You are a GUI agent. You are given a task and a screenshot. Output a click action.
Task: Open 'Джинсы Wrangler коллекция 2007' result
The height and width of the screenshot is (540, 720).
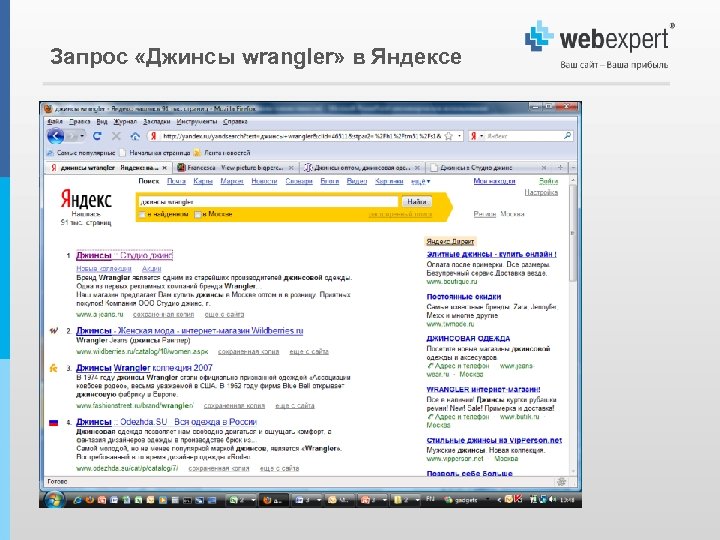pos(144,367)
